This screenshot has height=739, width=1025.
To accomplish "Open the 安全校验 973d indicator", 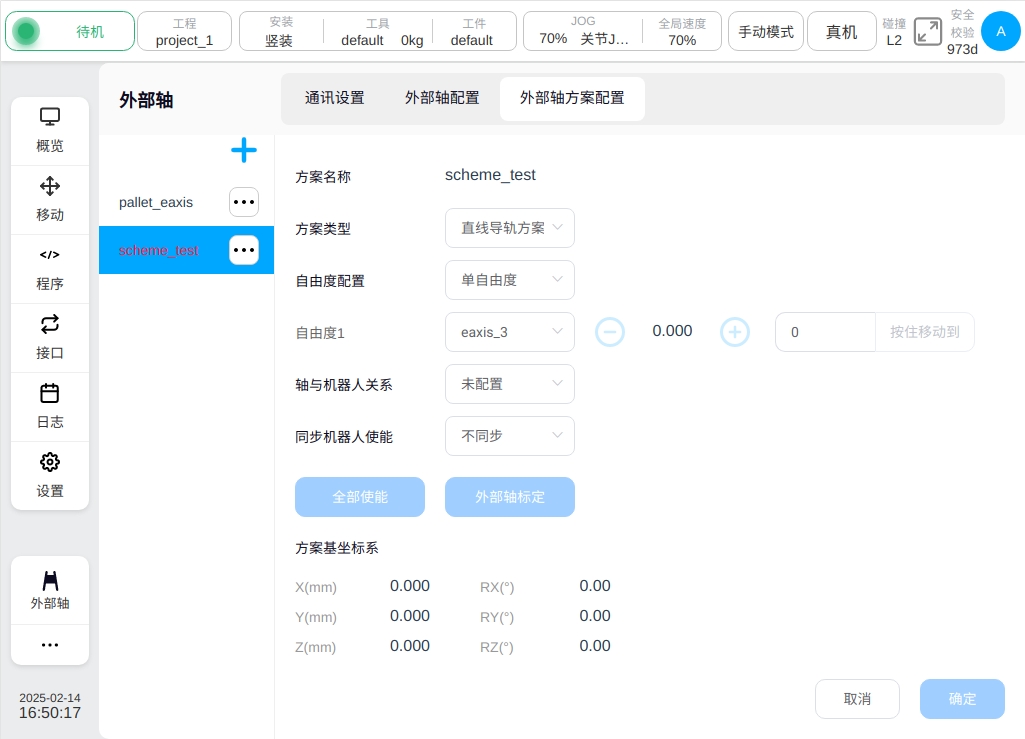I will click(x=962, y=31).
